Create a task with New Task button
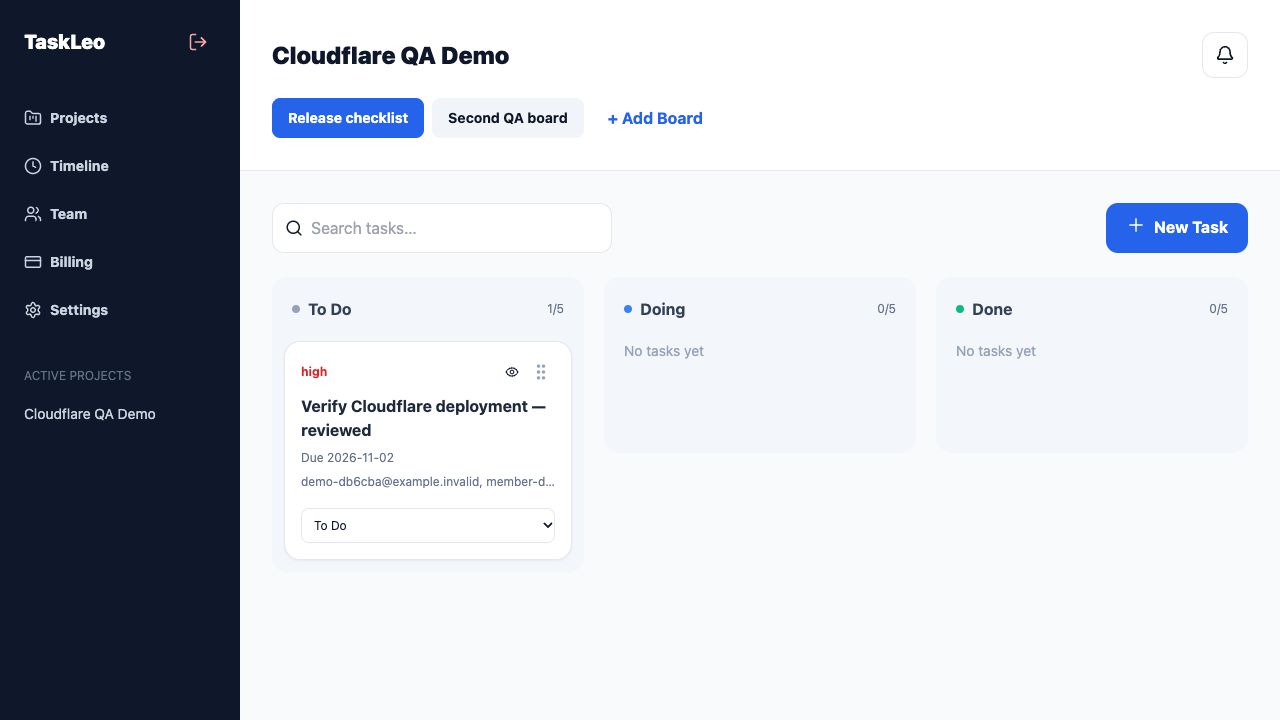Image resolution: width=1280 pixels, height=720 pixels. tap(1177, 228)
